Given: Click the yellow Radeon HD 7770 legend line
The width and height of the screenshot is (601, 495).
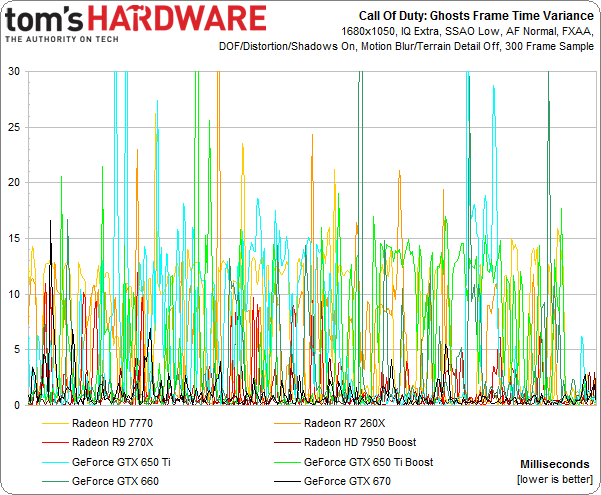Looking at the screenshot, I should click(55, 424).
